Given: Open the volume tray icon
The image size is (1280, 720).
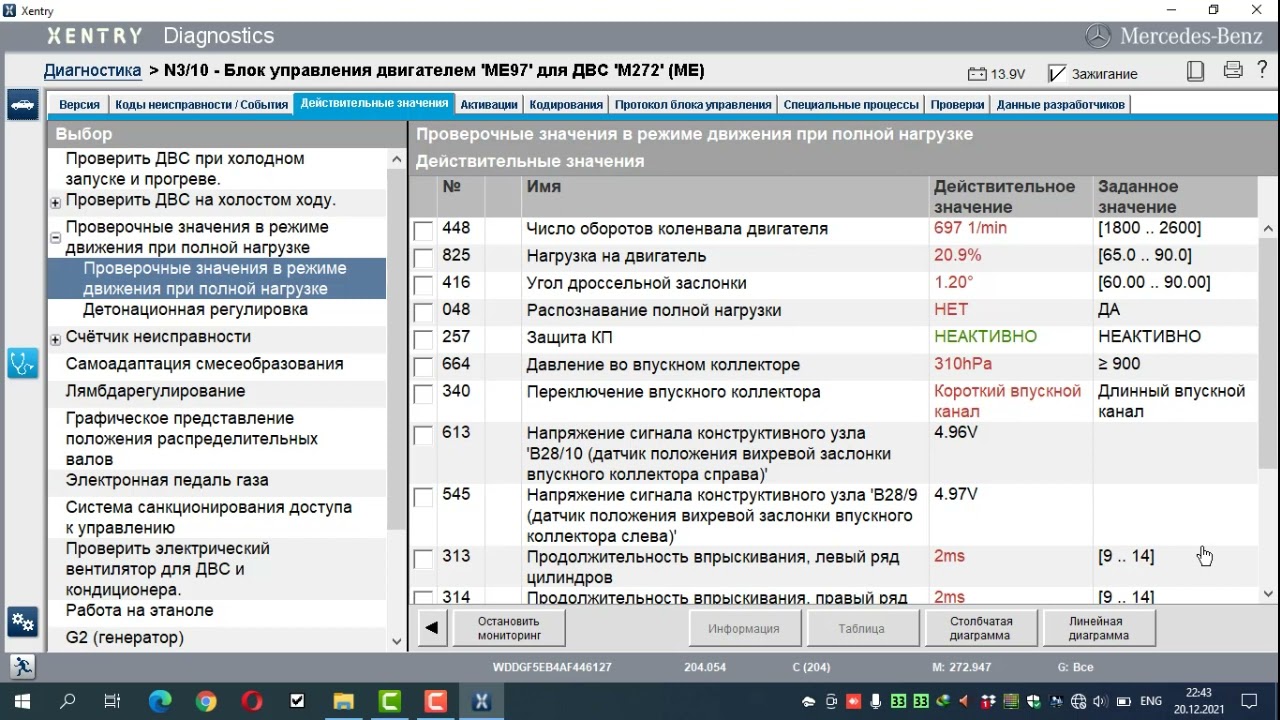Looking at the screenshot, I should [x=1100, y=702].
